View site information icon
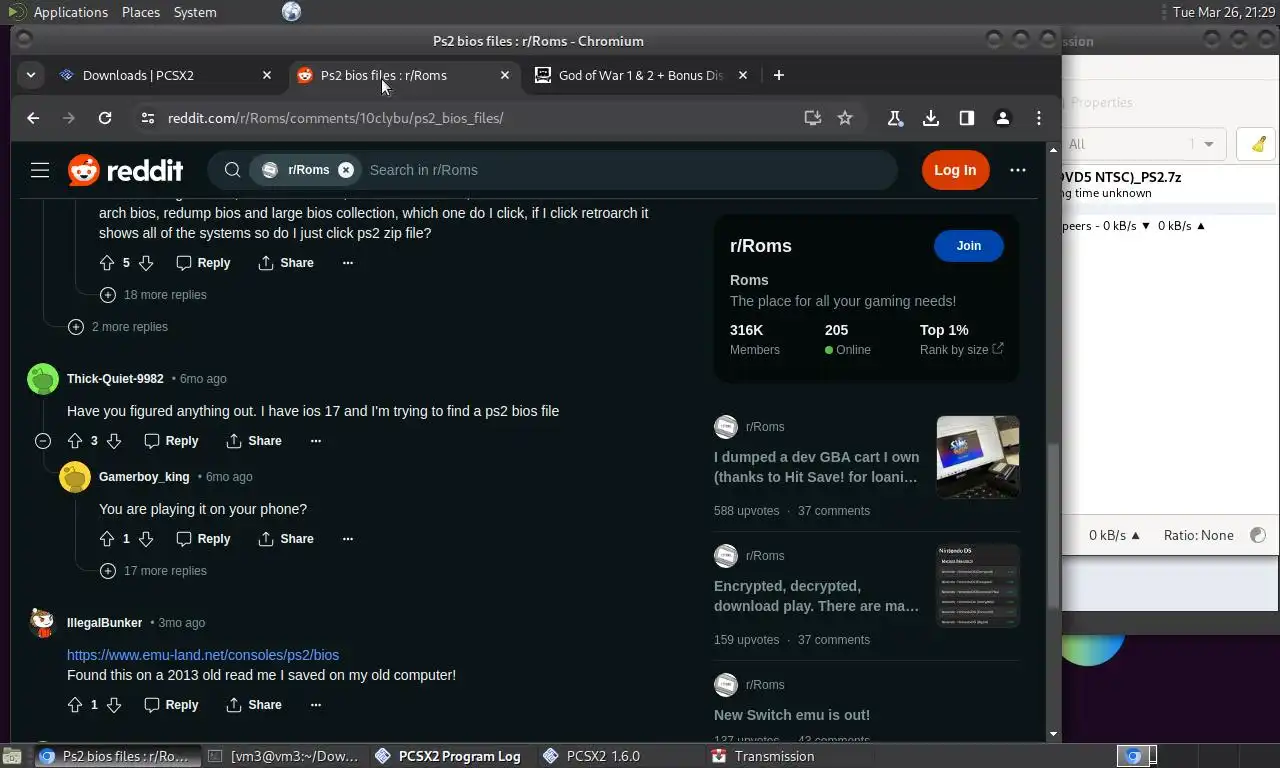 click(148, 118)
